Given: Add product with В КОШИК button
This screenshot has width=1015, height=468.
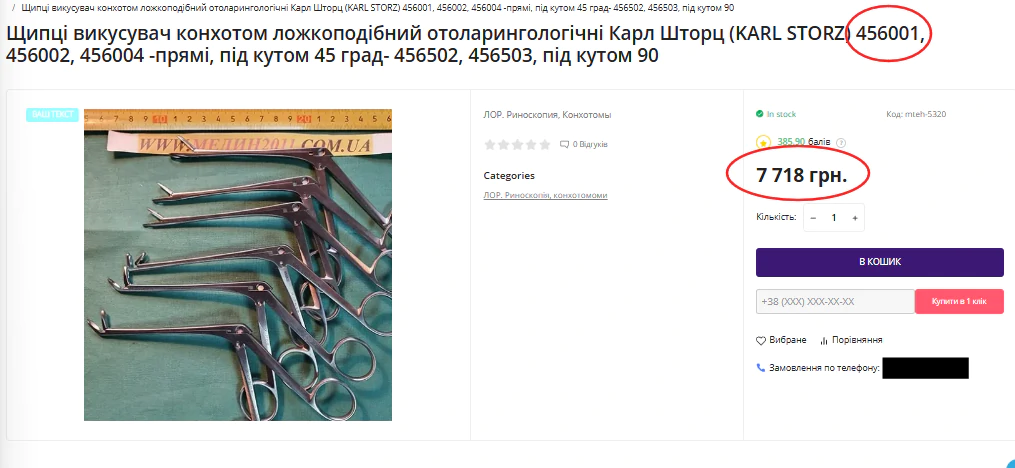Looking at the screenshot, I should (880, 262).
